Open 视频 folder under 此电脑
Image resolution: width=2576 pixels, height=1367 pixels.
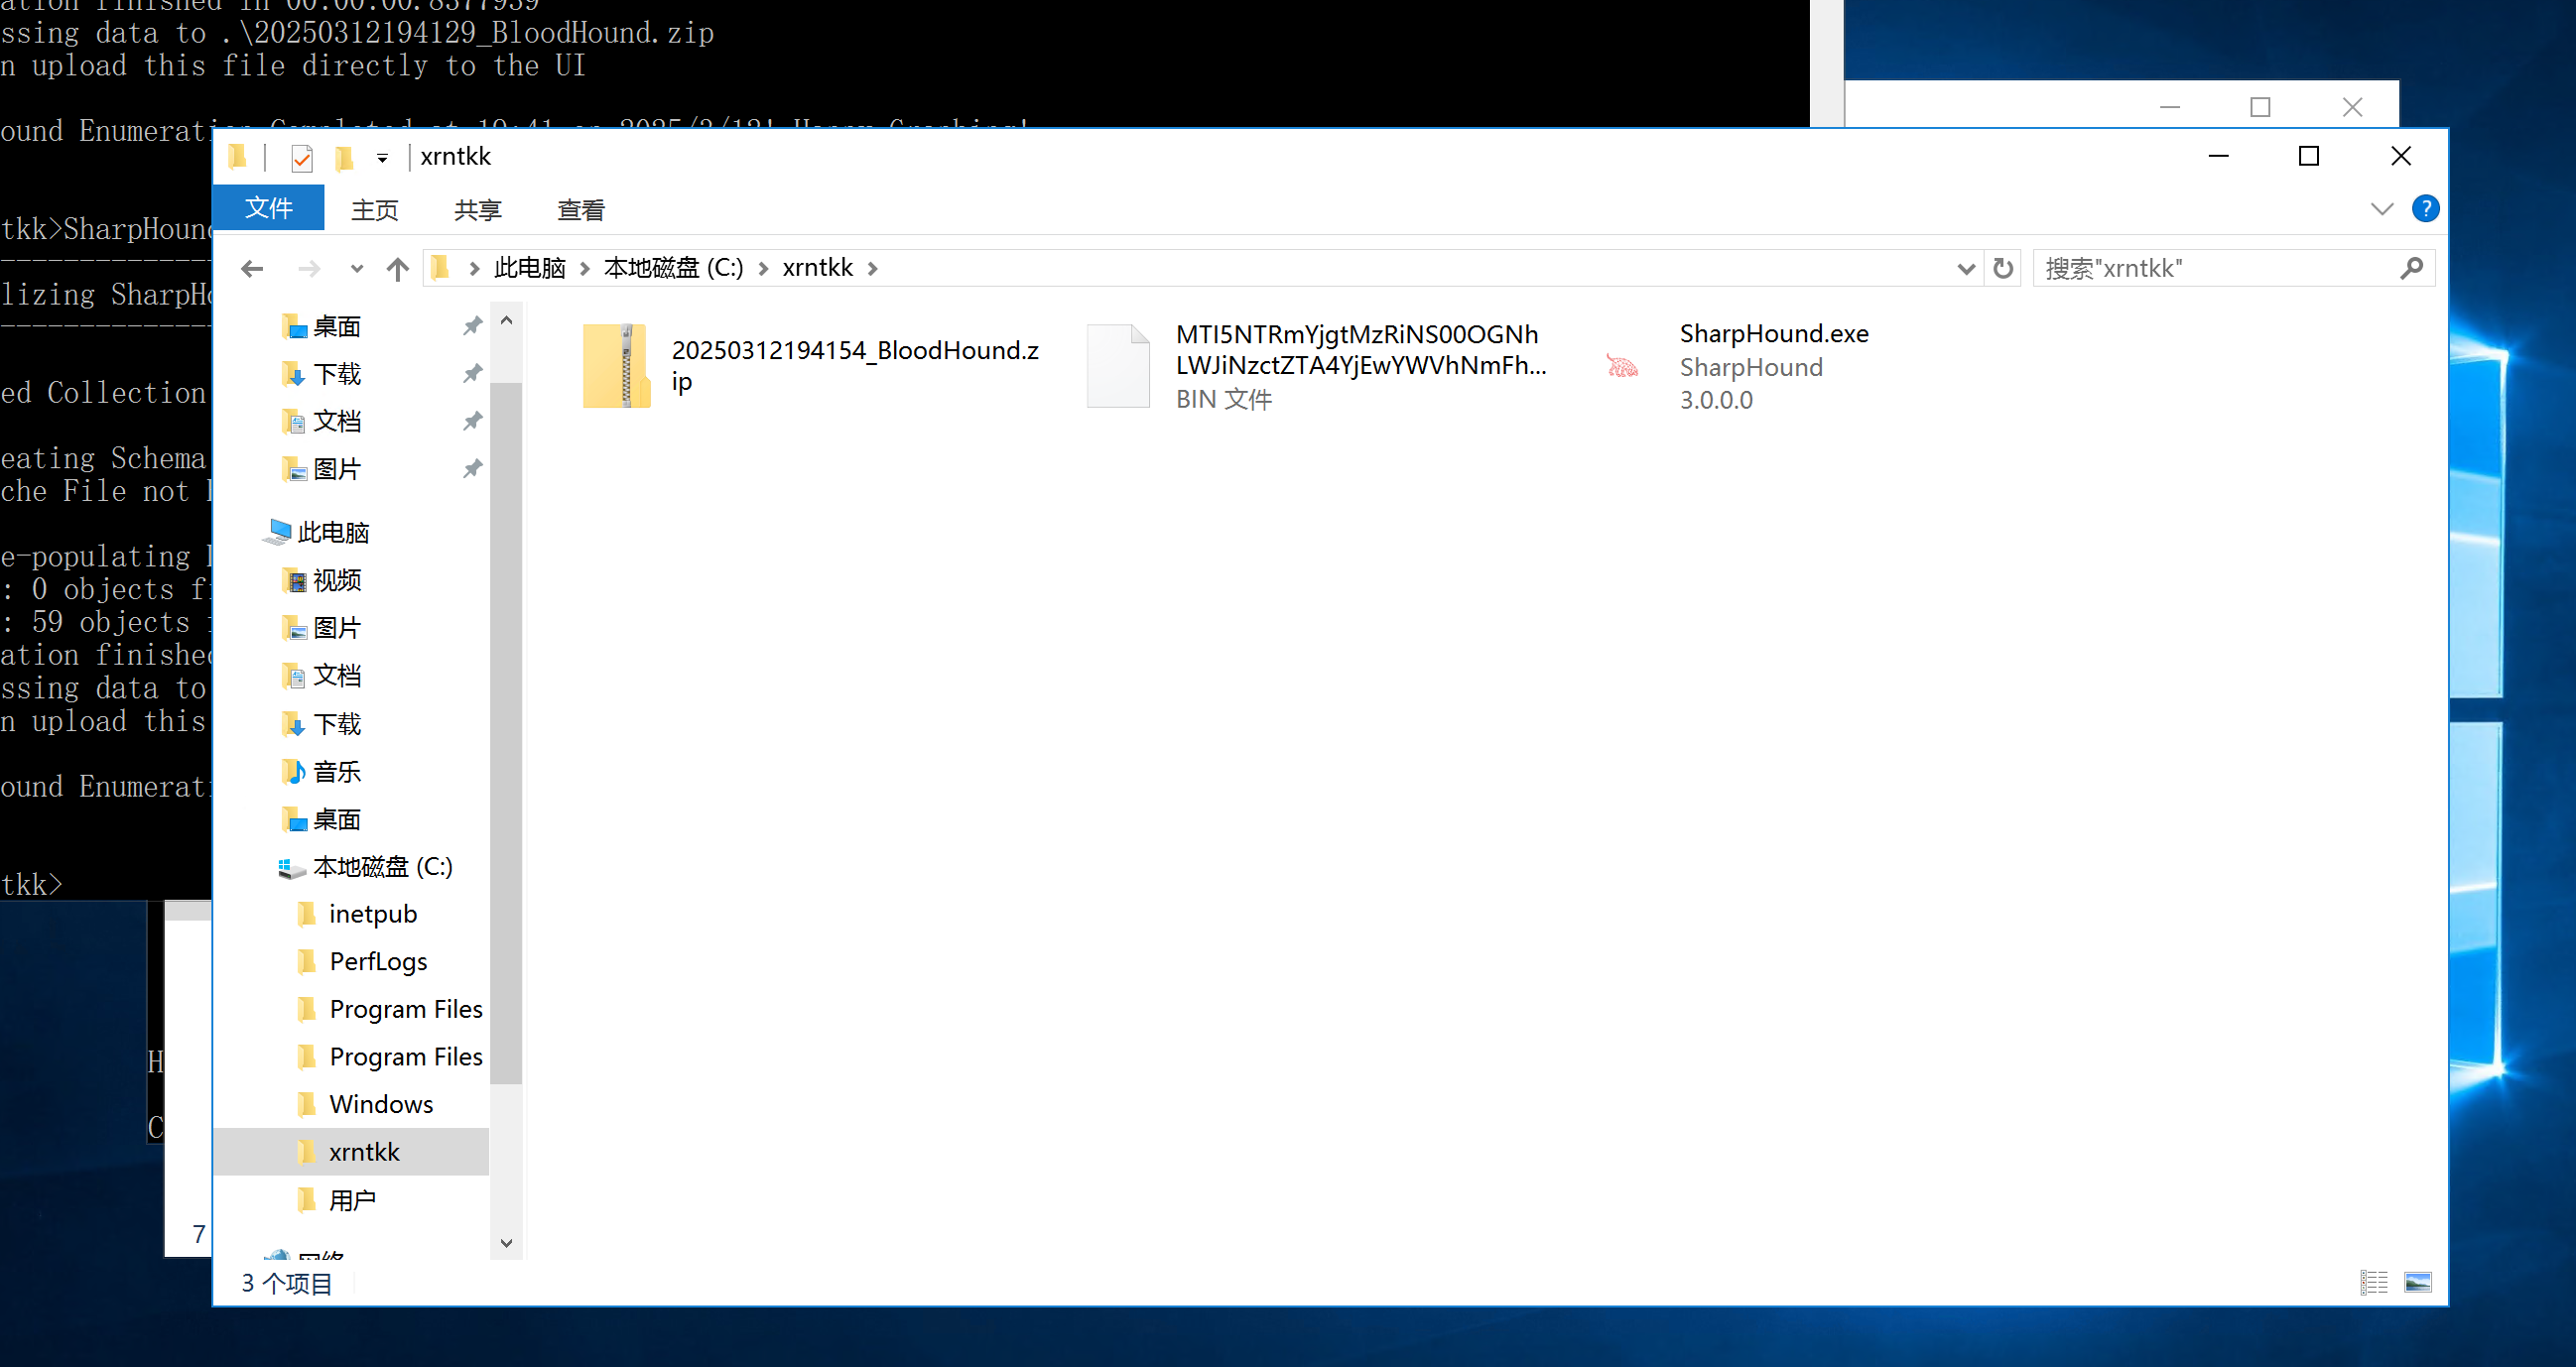point(337,580)
